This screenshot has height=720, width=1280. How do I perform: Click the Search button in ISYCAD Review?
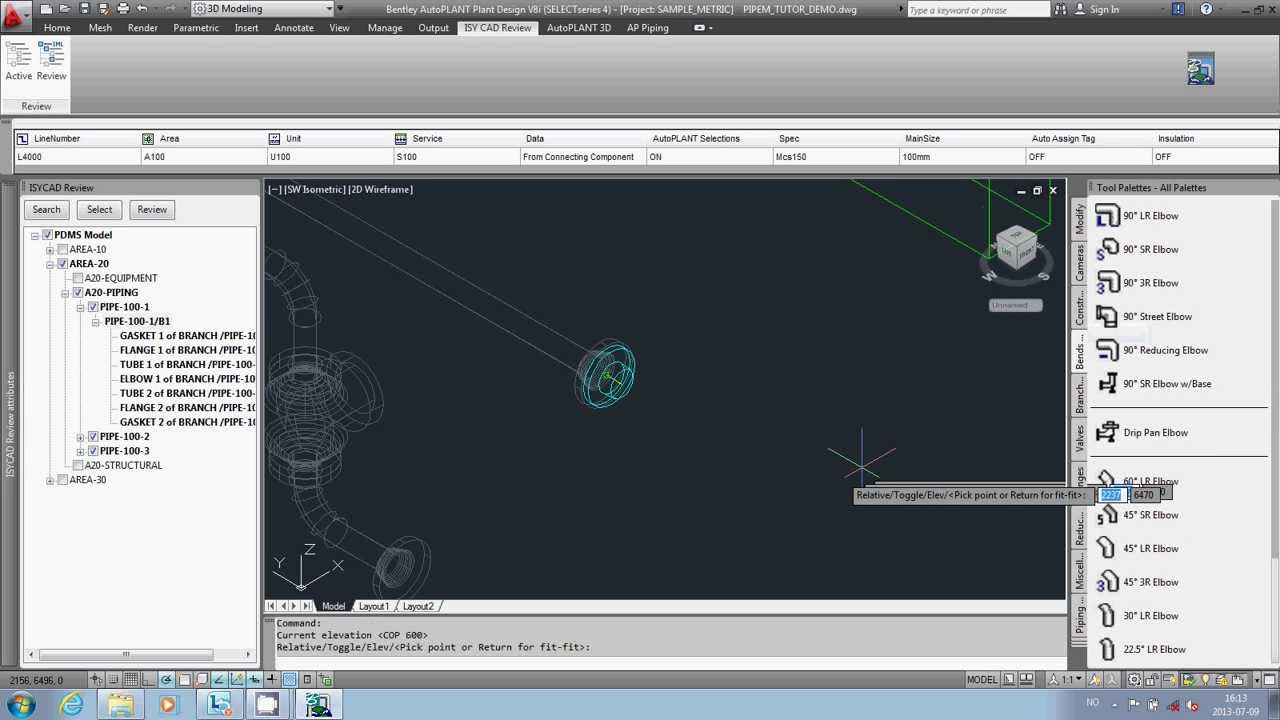click(46, 210)
